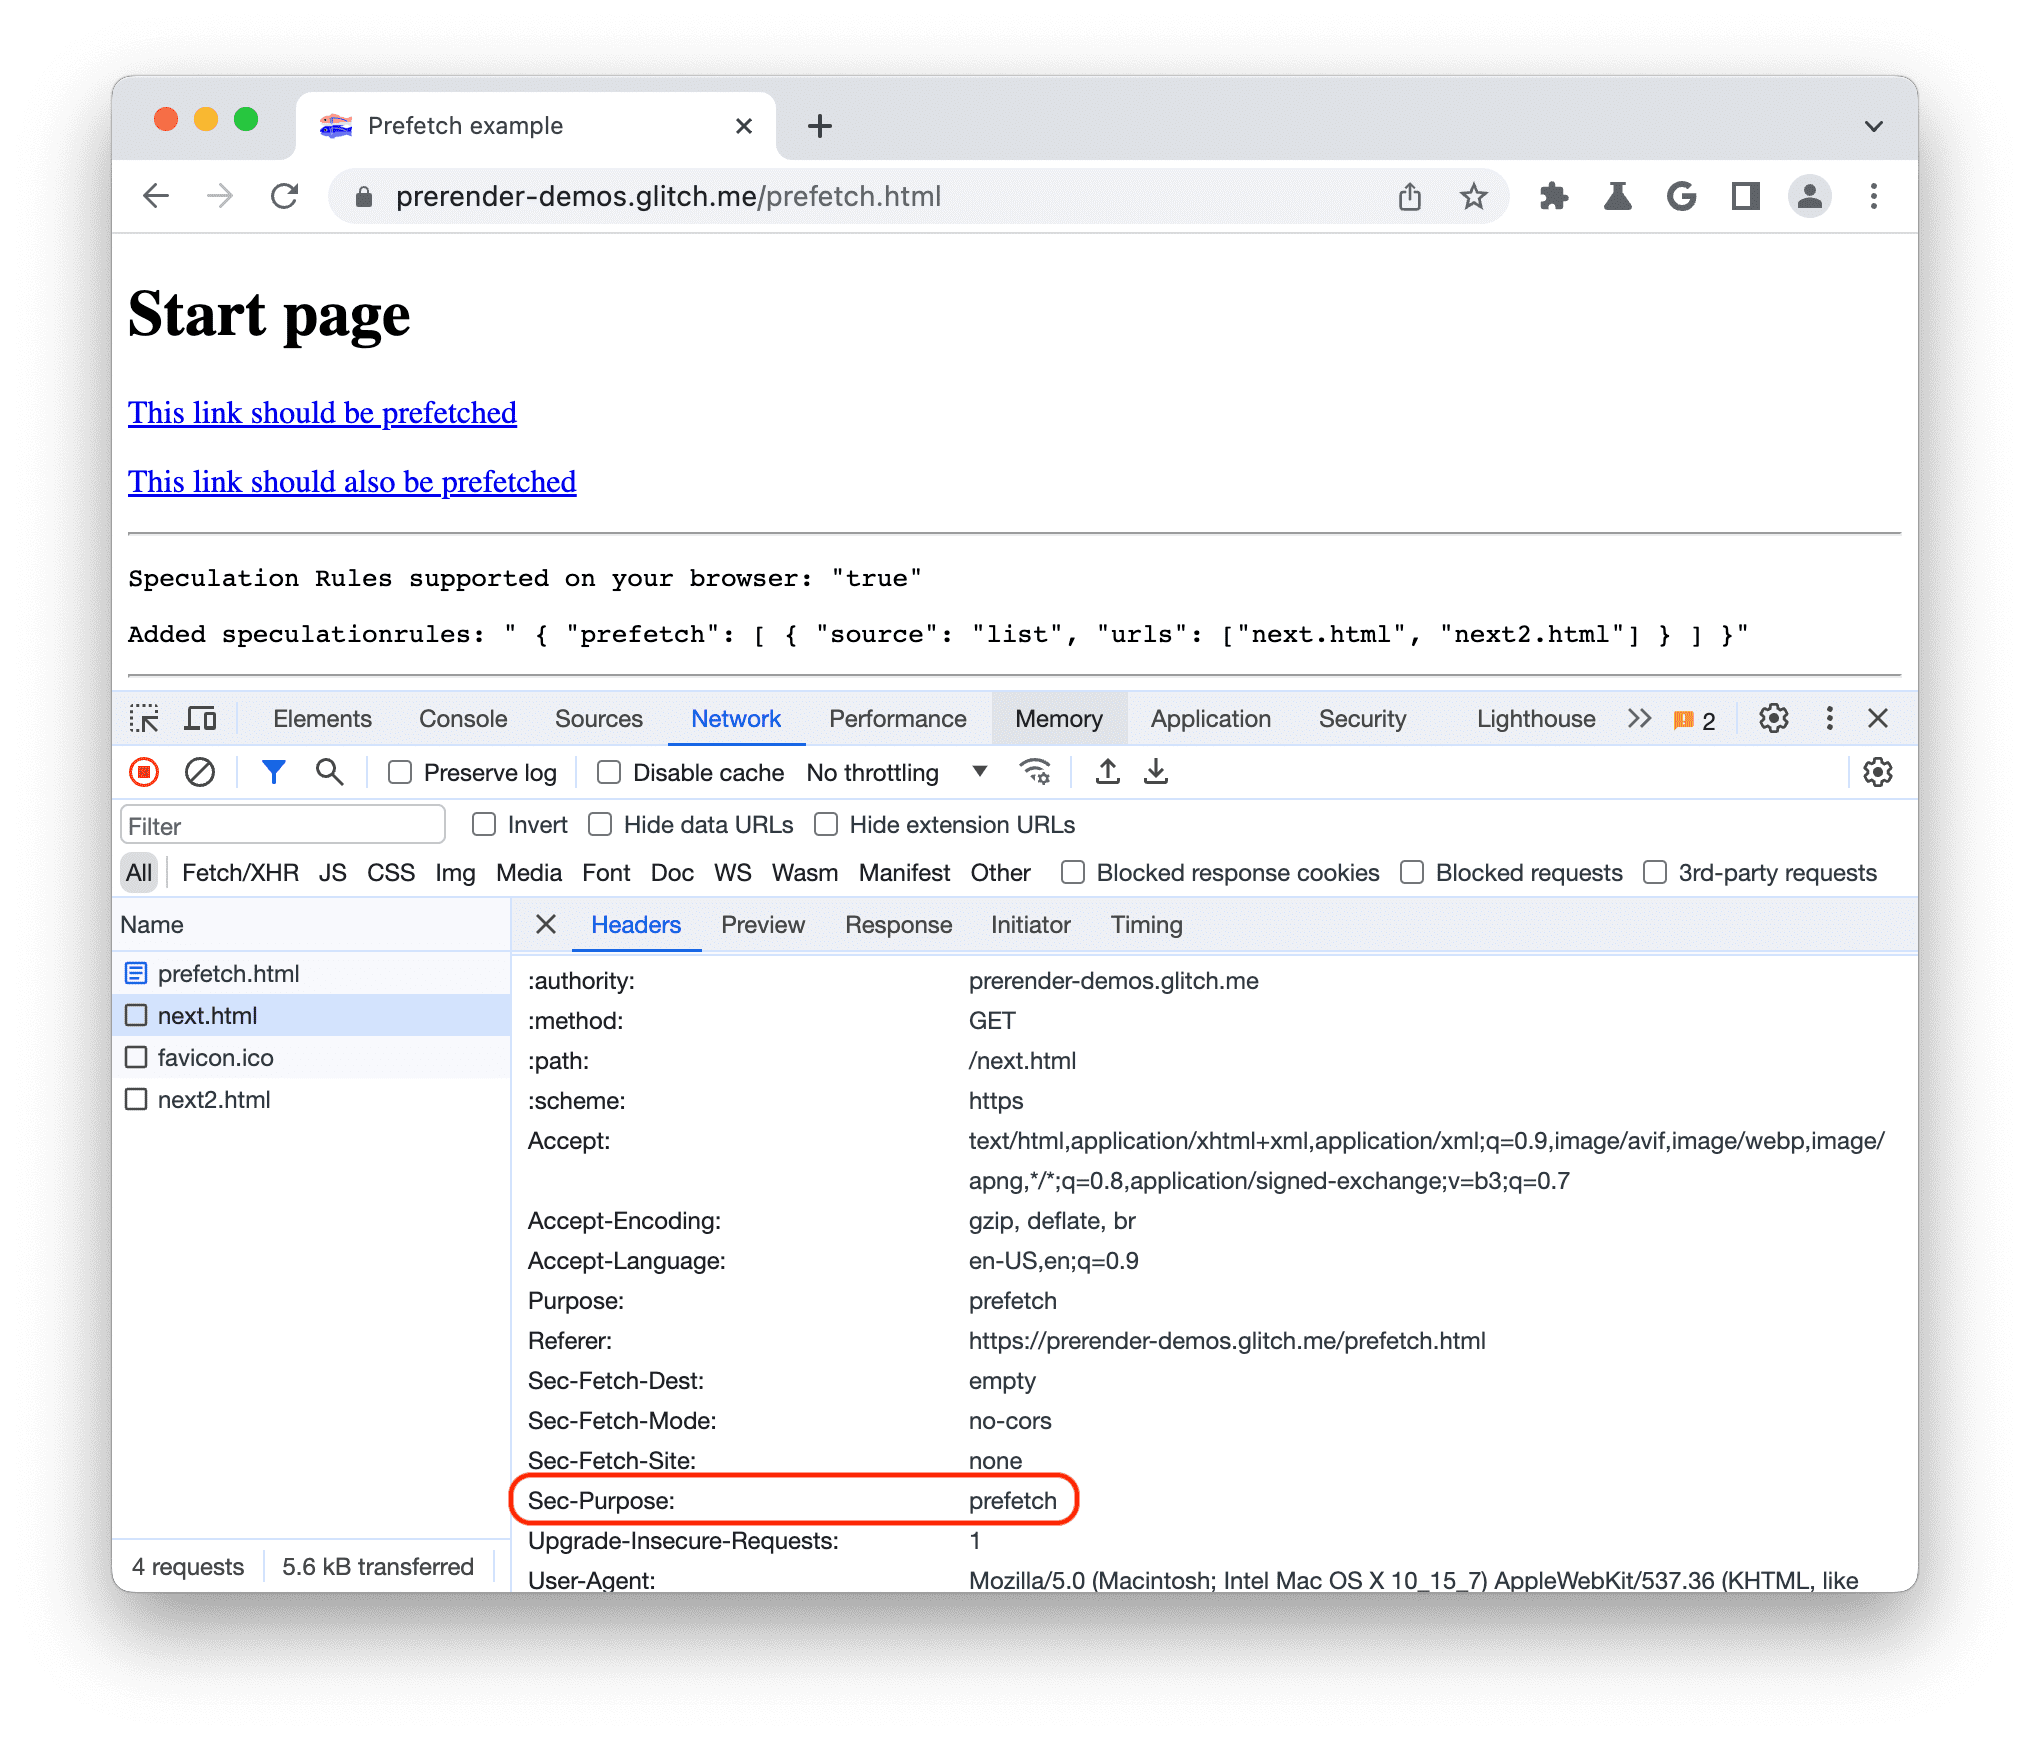Viewport: 2030px width, 1740px height.
Task: Click the DevTools more options menu icon
Action: (1828, 722)
